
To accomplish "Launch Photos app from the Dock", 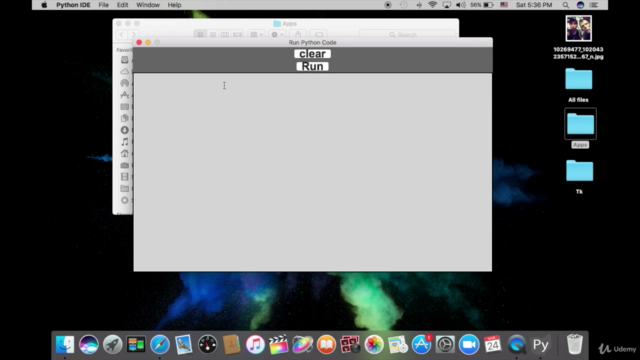I will click(x=374, y=344).
